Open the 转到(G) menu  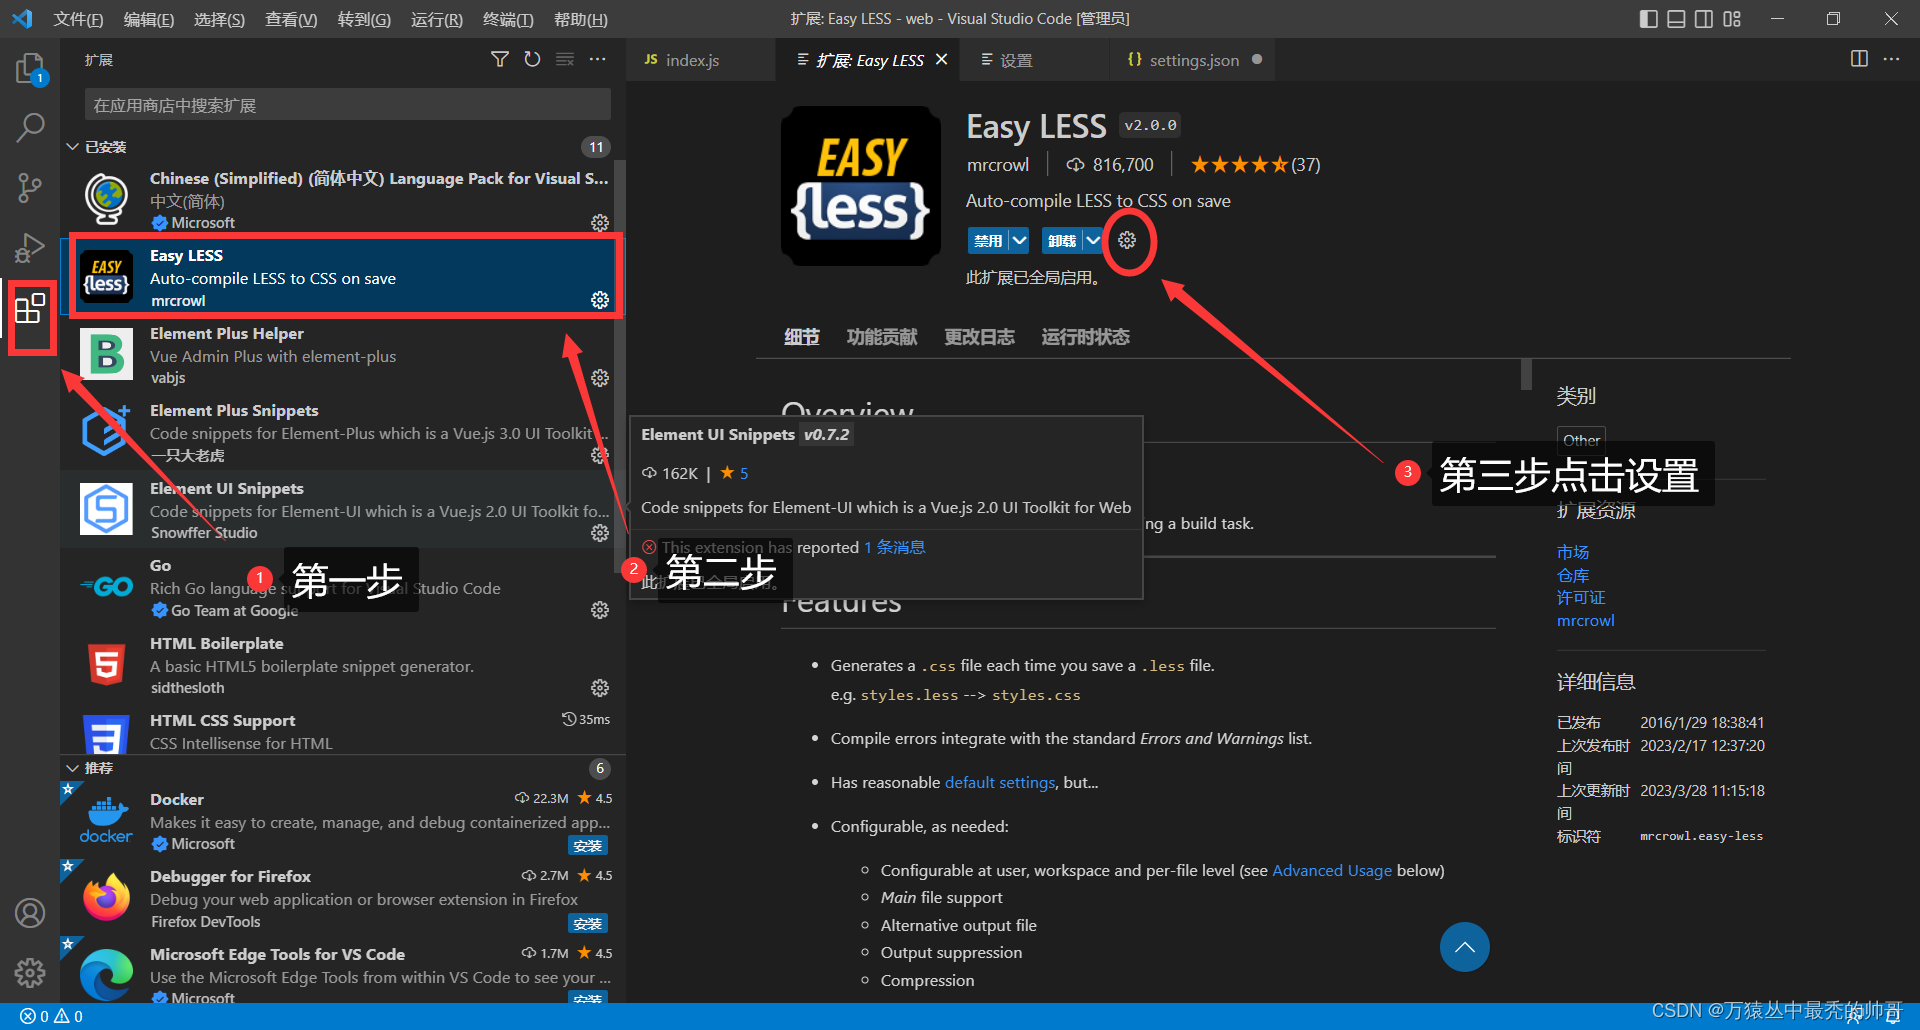point(364,19)
